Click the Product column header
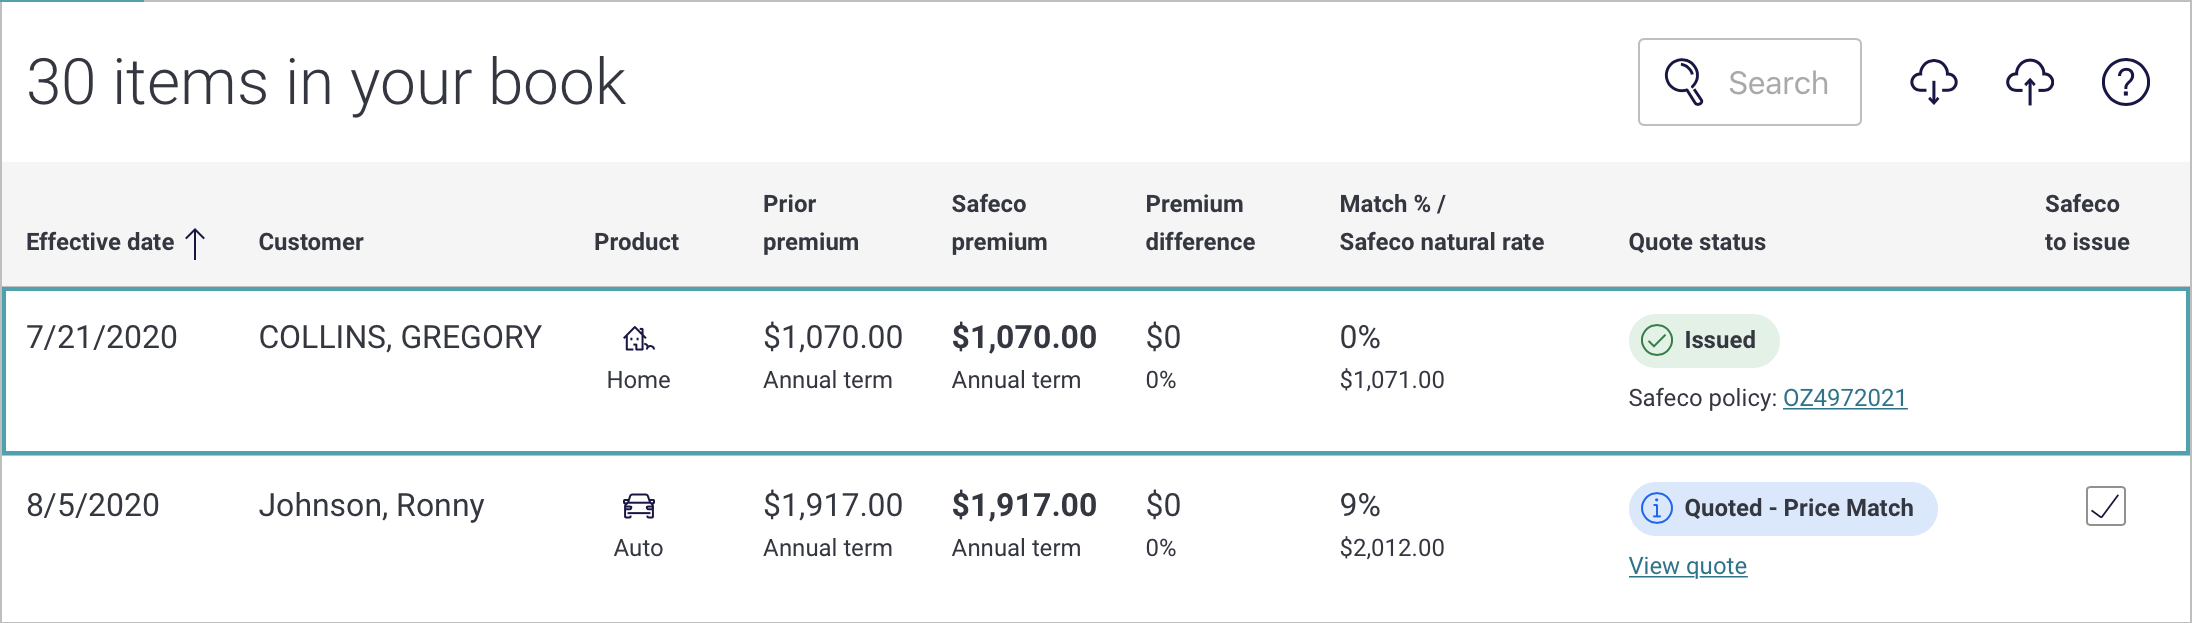This screenshot has height=623, width=2192. pyautogui.click(x=636, y=242)
